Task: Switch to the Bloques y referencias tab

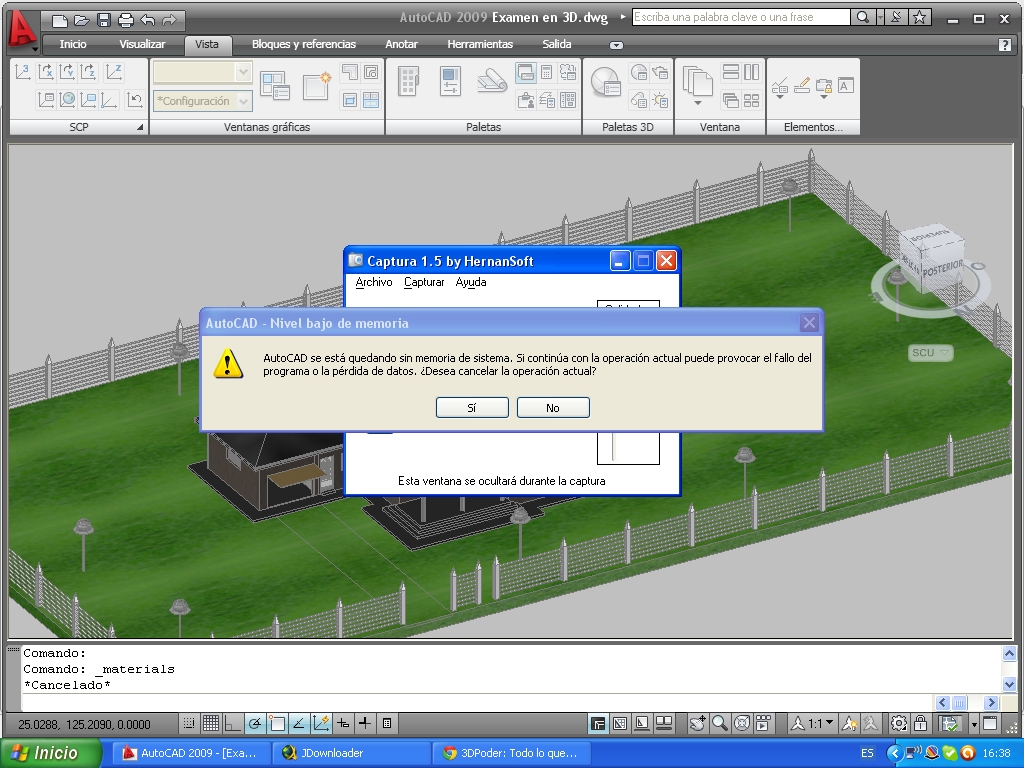Action: coord(304,44)
